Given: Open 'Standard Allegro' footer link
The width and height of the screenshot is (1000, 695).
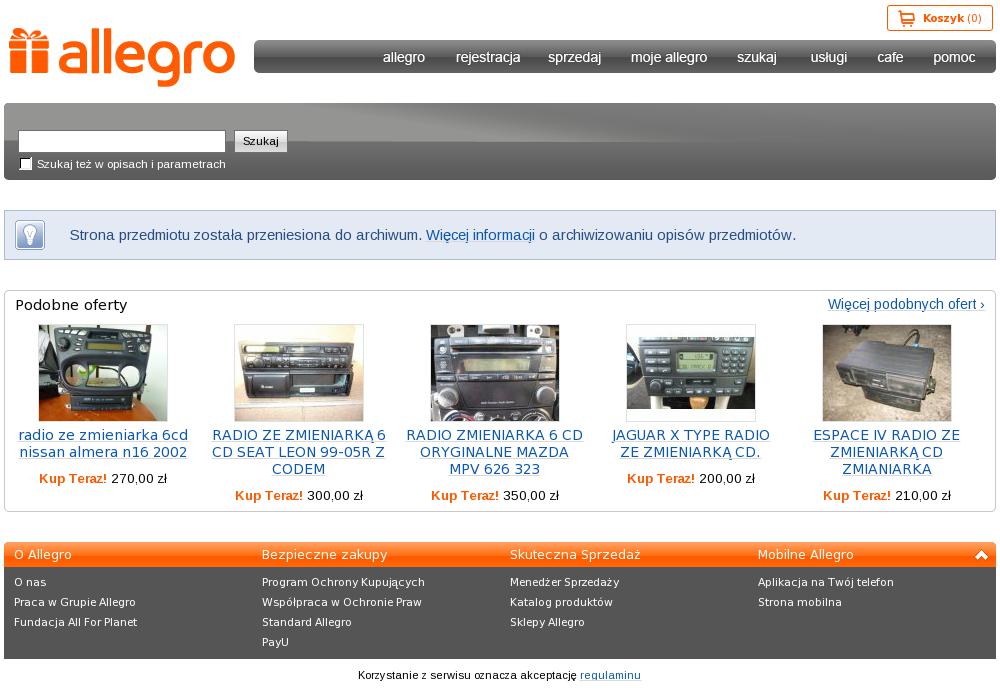Looking at the screenshot, I should (306, 622).
